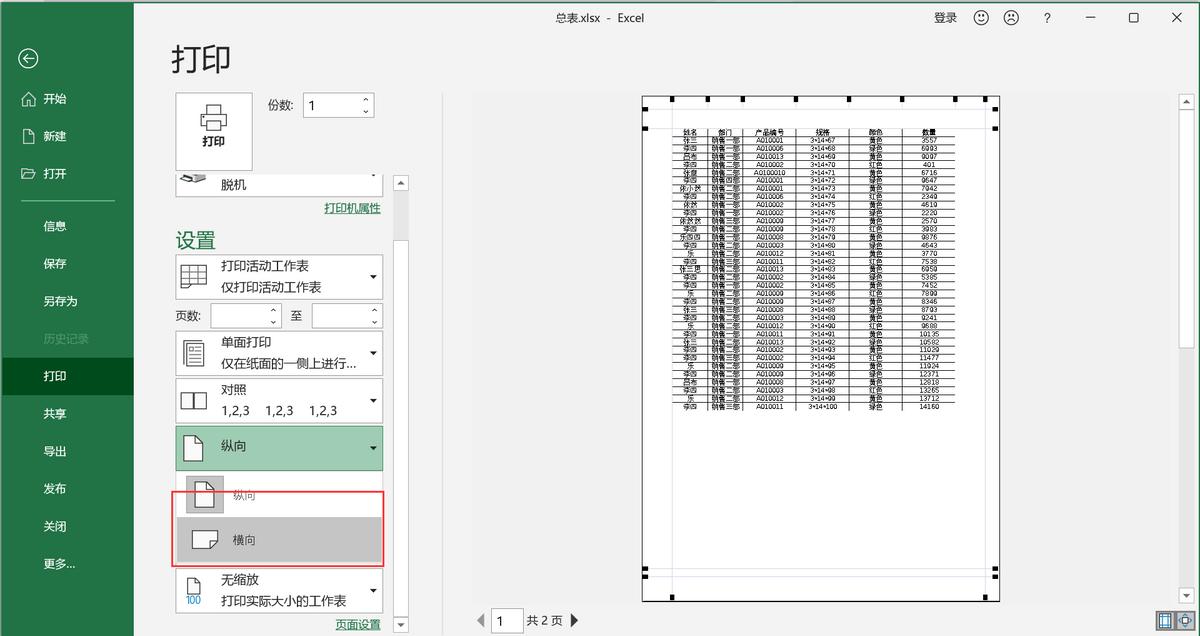Click the question mark help icon
The width and height of the screenshot is (1200, 636).
click(x=1047, y=18)
